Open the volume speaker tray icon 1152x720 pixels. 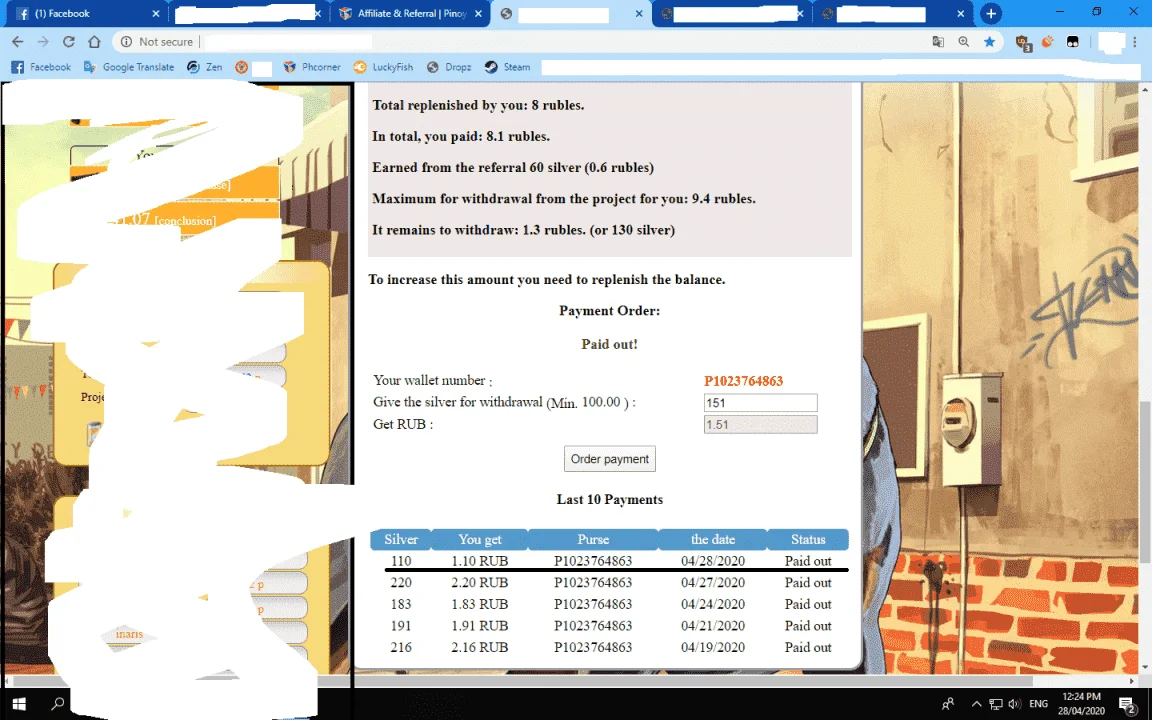pyautogui.click(x=1015, y=704)
